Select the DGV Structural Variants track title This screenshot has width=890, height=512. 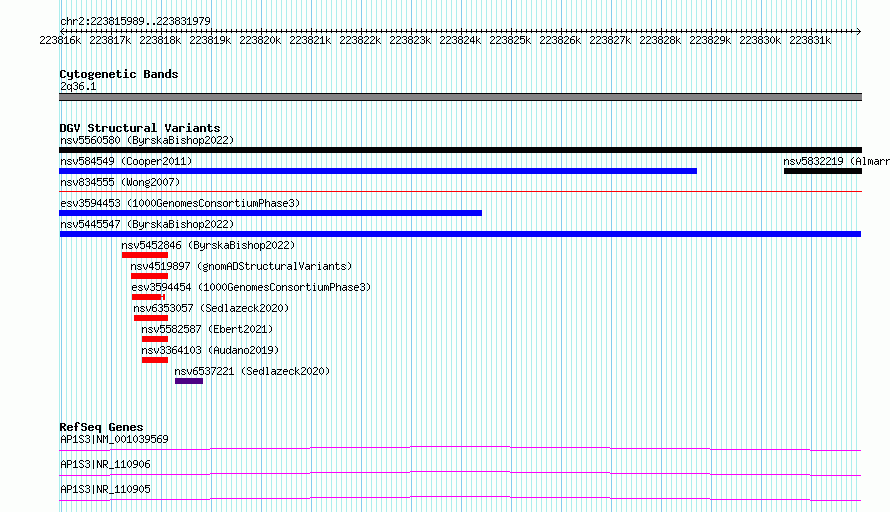click(x=140, y=128)
